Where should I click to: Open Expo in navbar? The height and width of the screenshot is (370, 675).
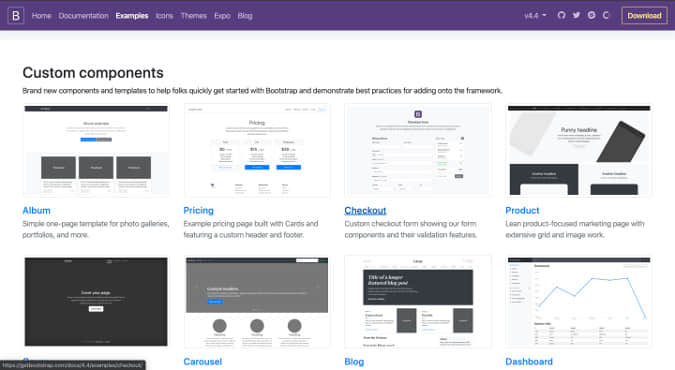point(222,16)
